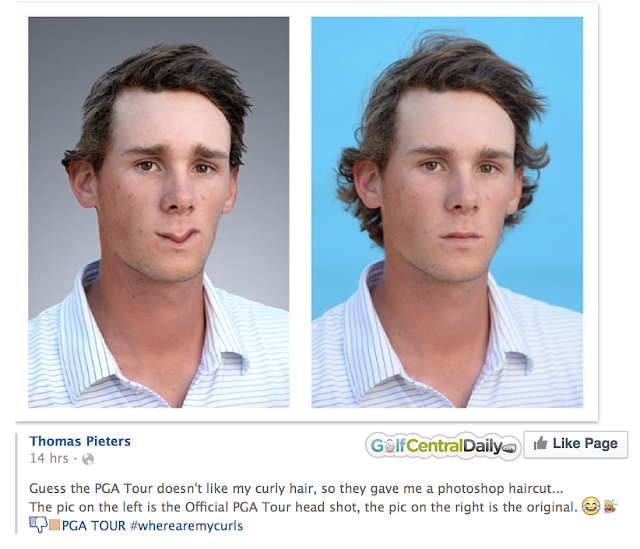Open the right original curly hair photo
The width and height of the screenshot is (640, 549).
tap(447, 212)
